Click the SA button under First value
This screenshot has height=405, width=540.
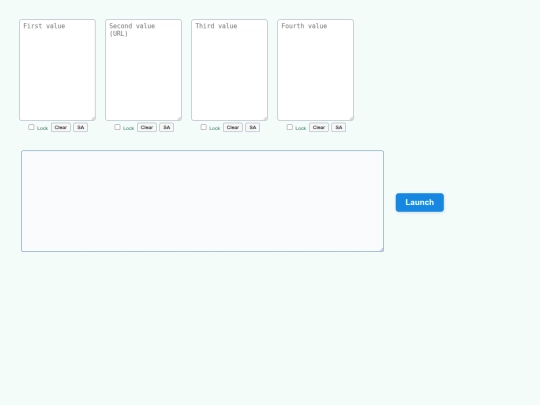81,127
